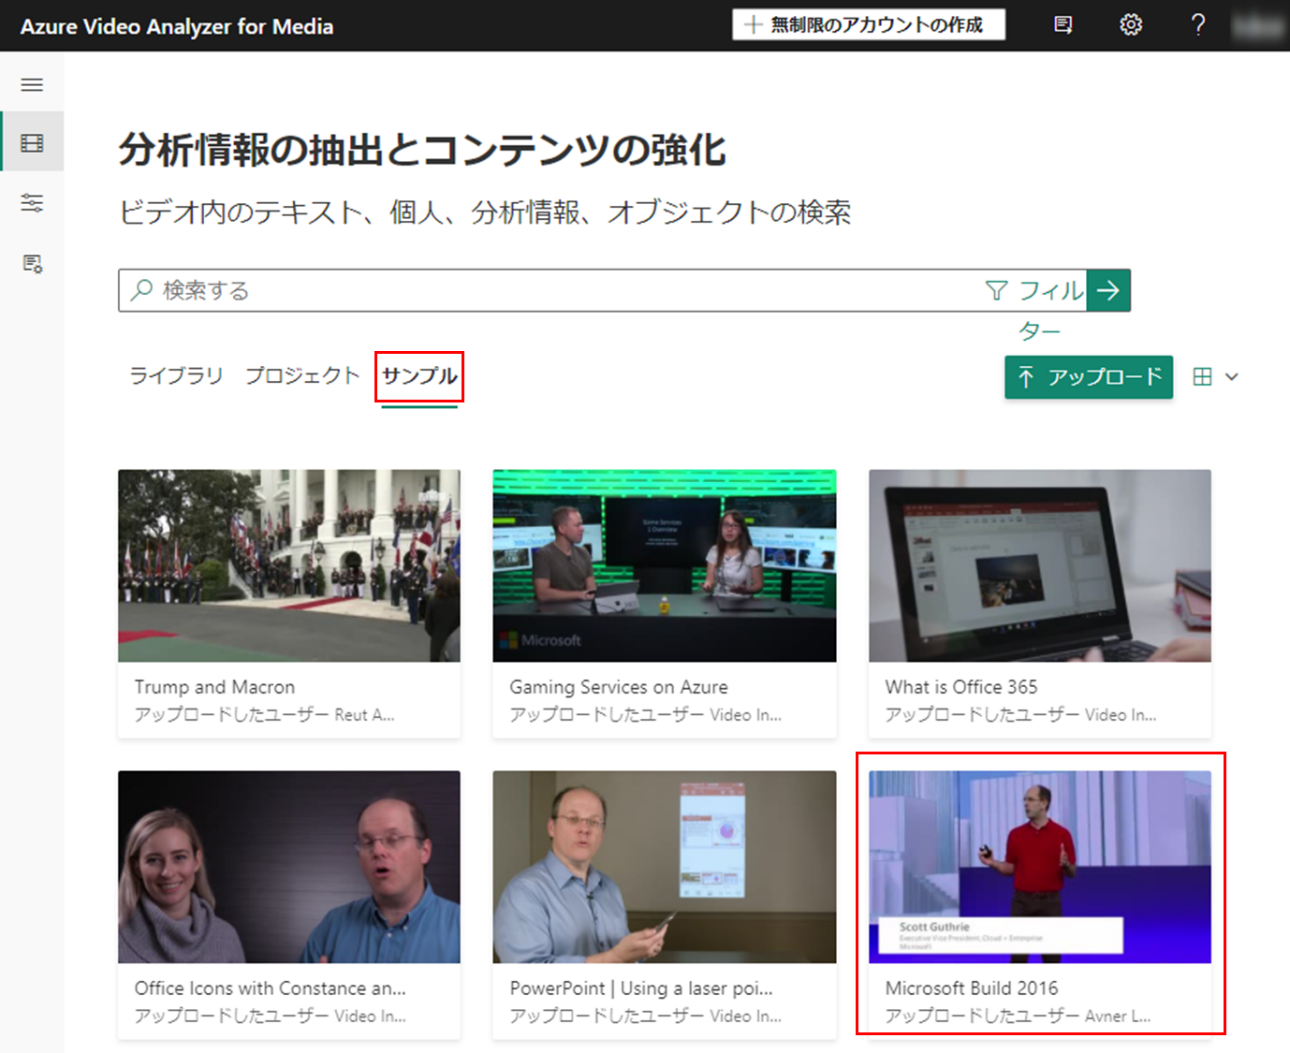
Task: Open the Trump and Macron video thumbnail
Action: pyautogui.click(x=289, y=566)
